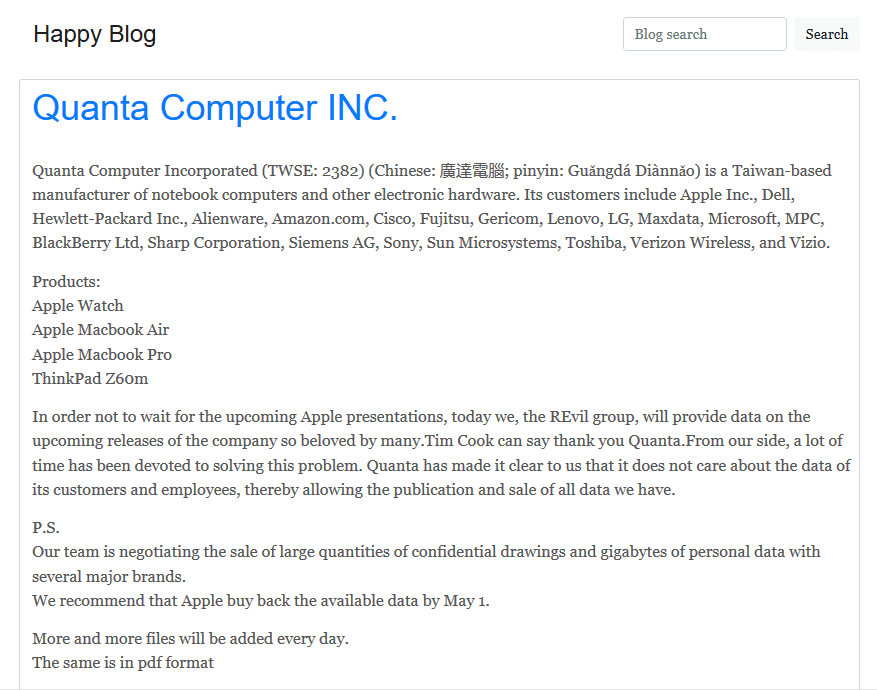The height and width of the screenshot is (690, 877).
Task: Click the line 'The same is in pdf format'
Action: pos(122,662)
